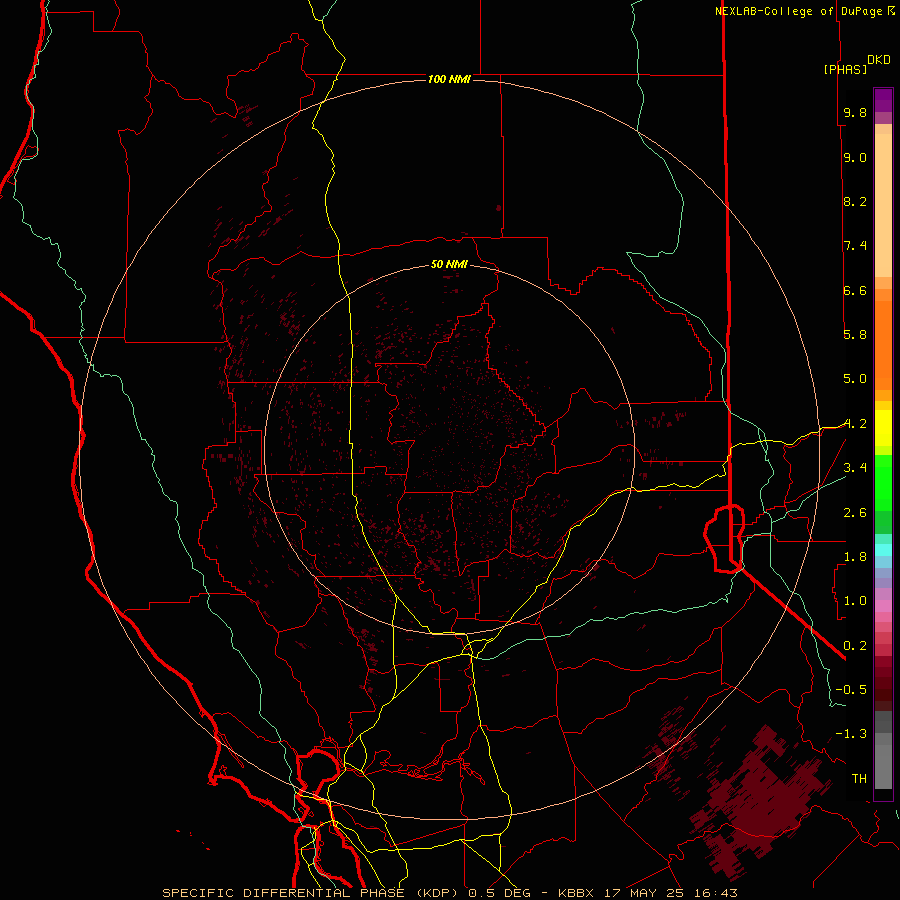
Task: Click the 50 NMI range ring label
Action: point(449,264)
